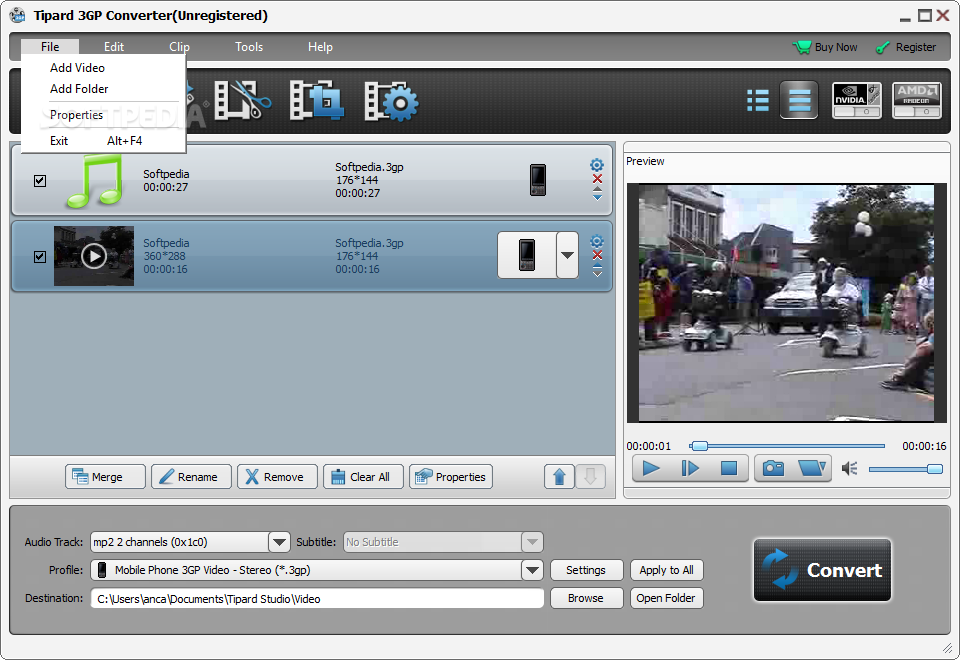This screenshot has height=660, width=960.
Task: Click the Remove button
Action: pyautogui.click(x=277, y=476)
